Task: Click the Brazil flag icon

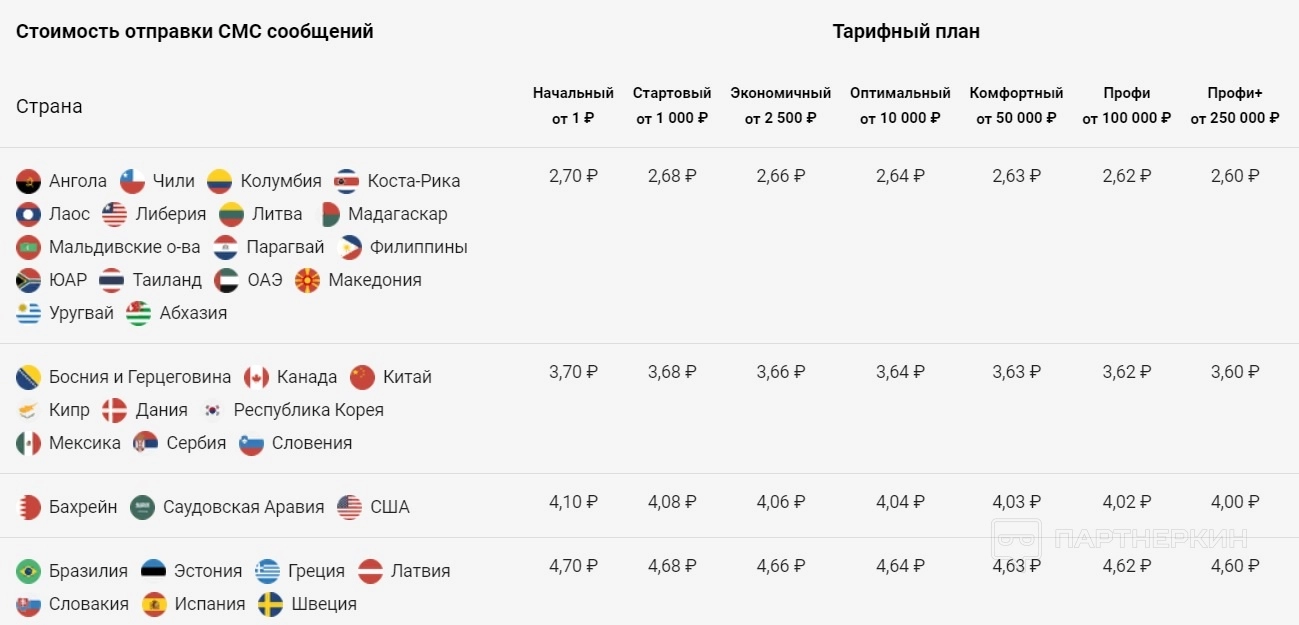Action: click(29, 571)
